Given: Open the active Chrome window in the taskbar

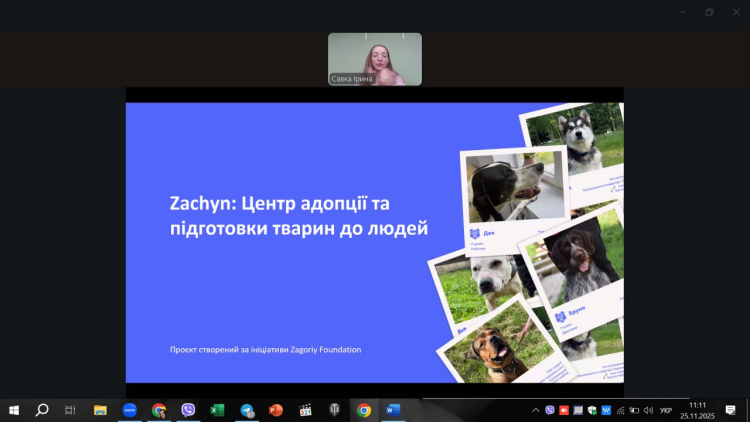Looking at the screenshot, I should pos(364,410).
